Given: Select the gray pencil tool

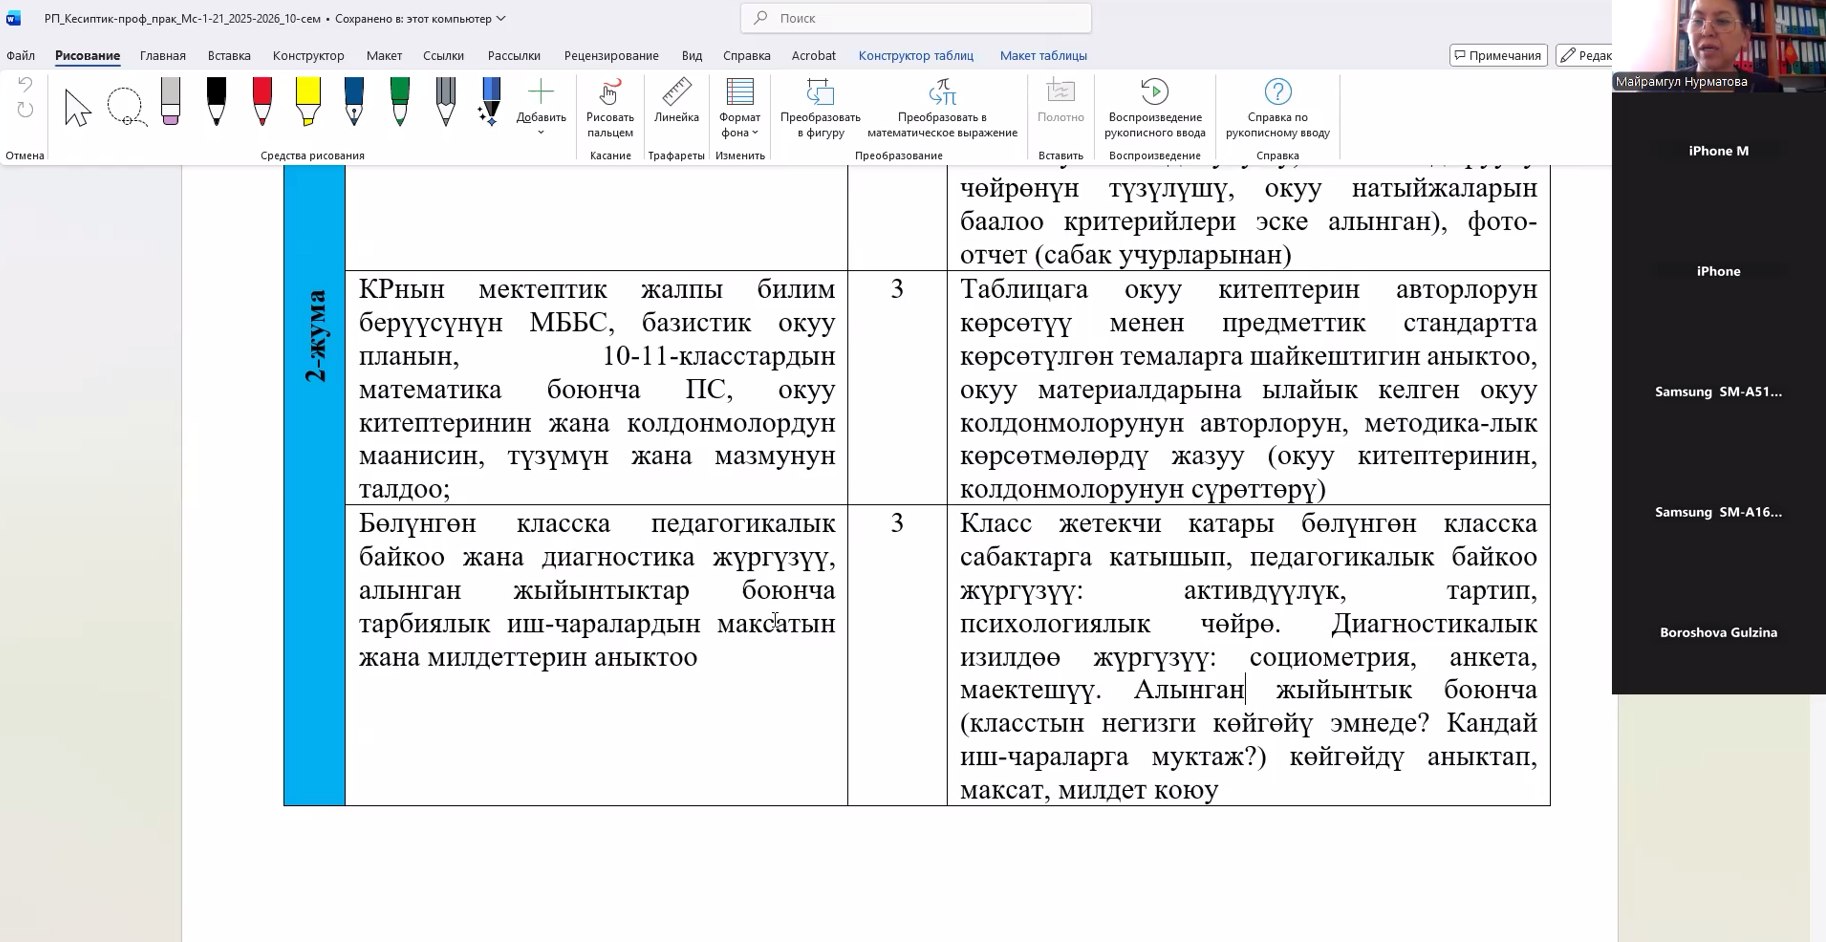Looking at the screenshot, I should (446, 102).
